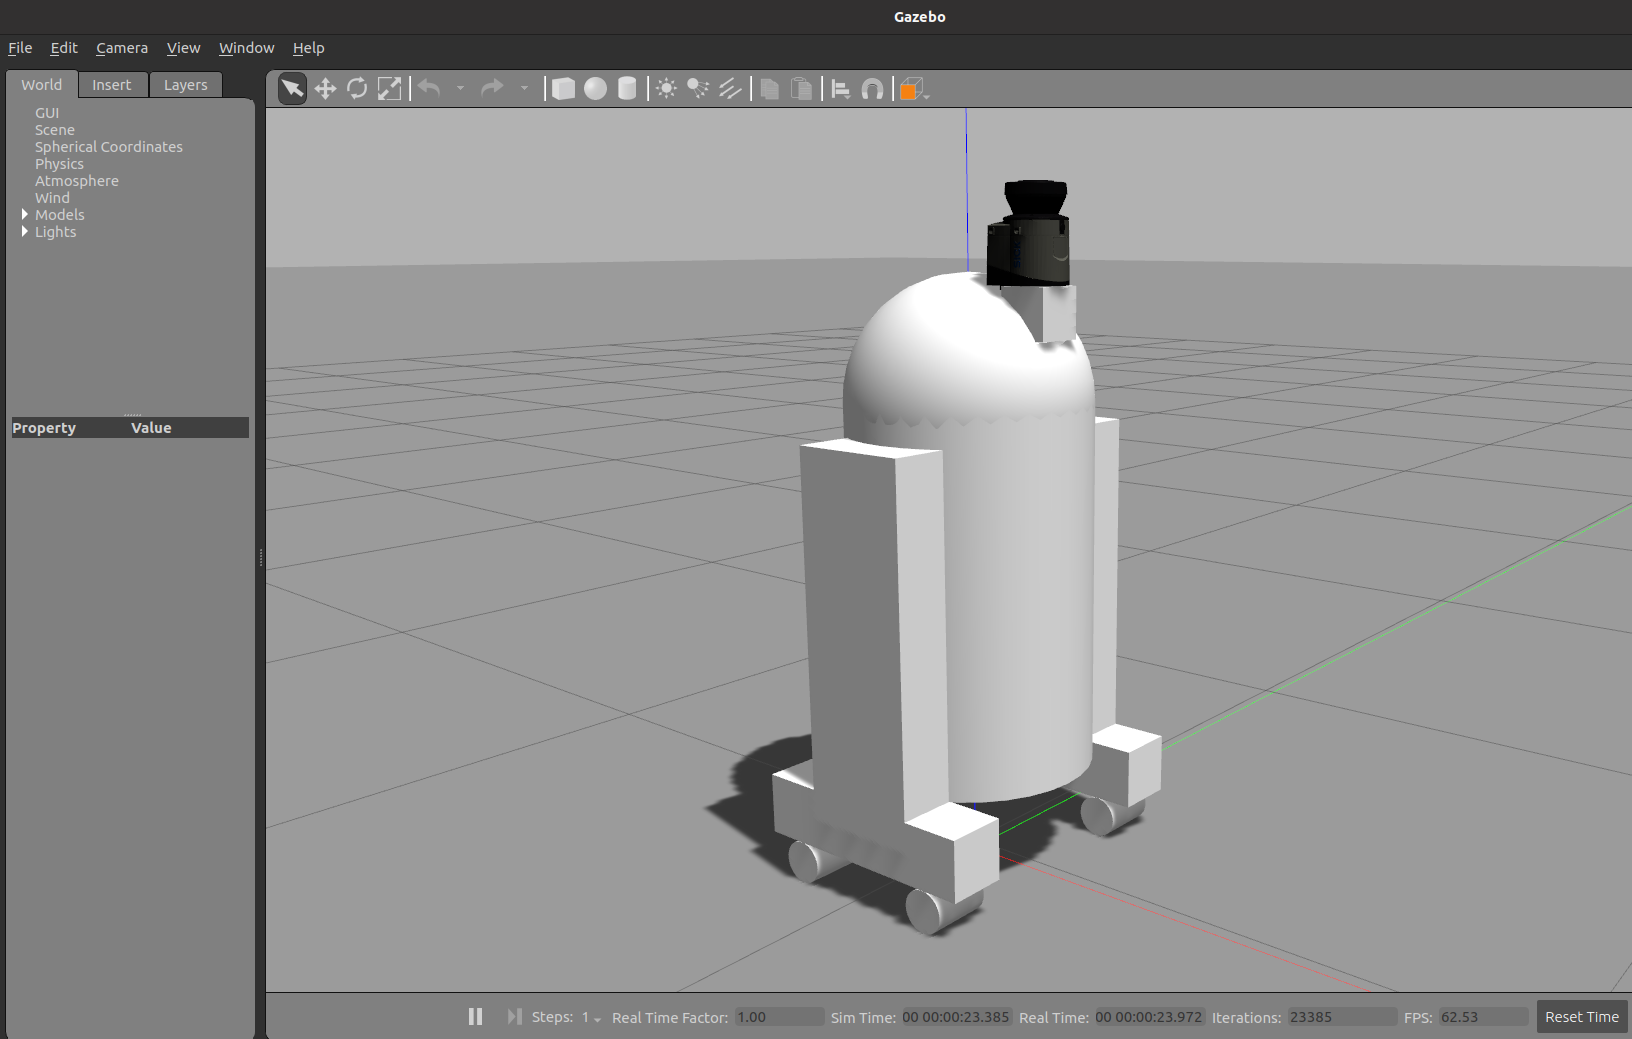Choose the Scale mode tool
Viewport: 1632px width, 1039px height.
coord(390,88)
